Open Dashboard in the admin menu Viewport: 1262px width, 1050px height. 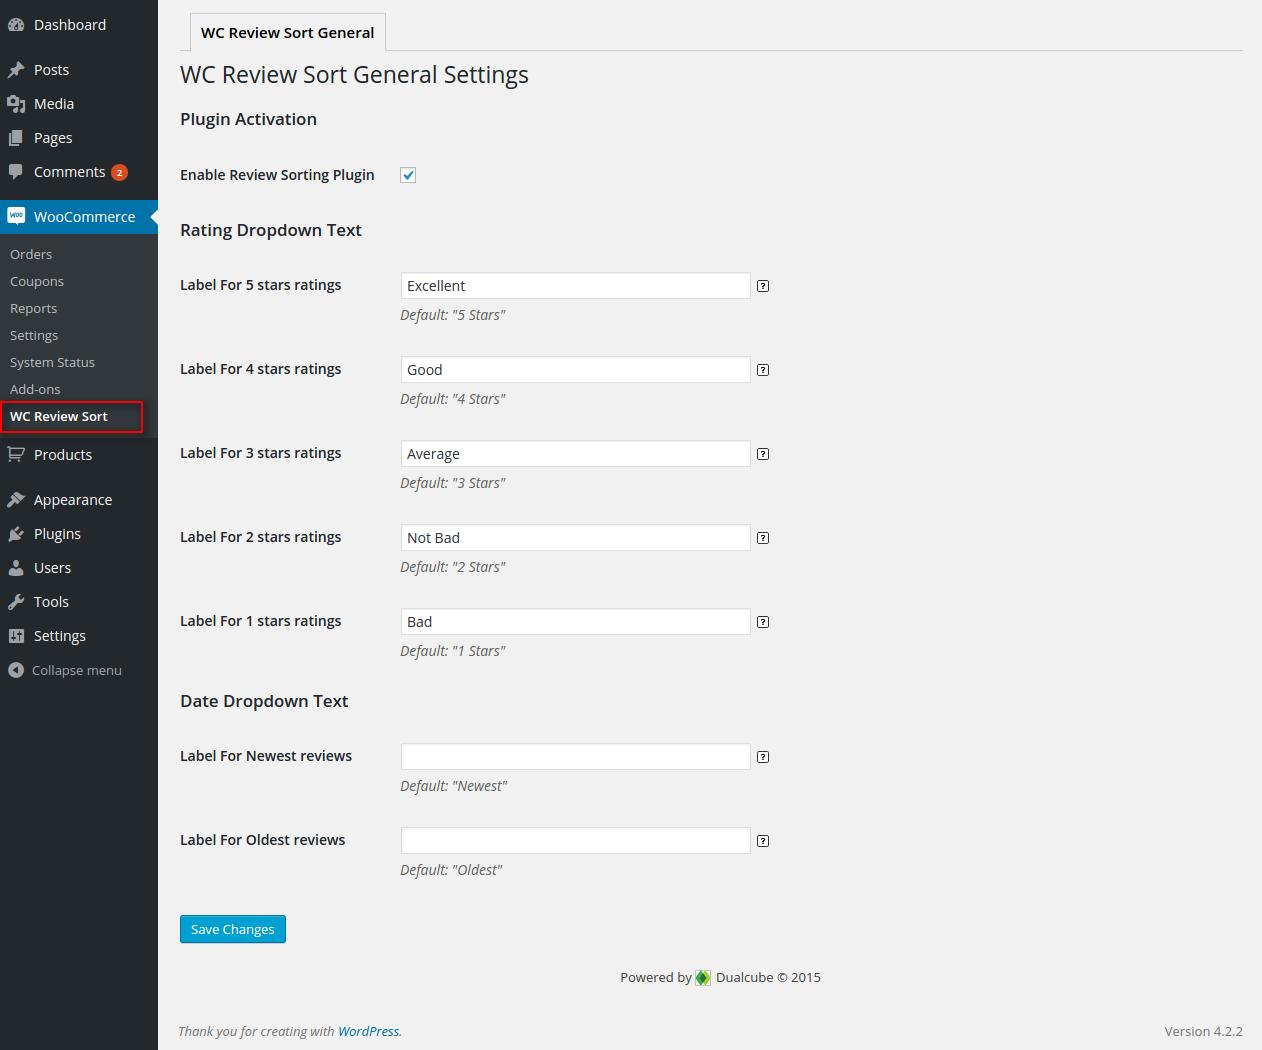pyautogui.click(x=79, y=25)
